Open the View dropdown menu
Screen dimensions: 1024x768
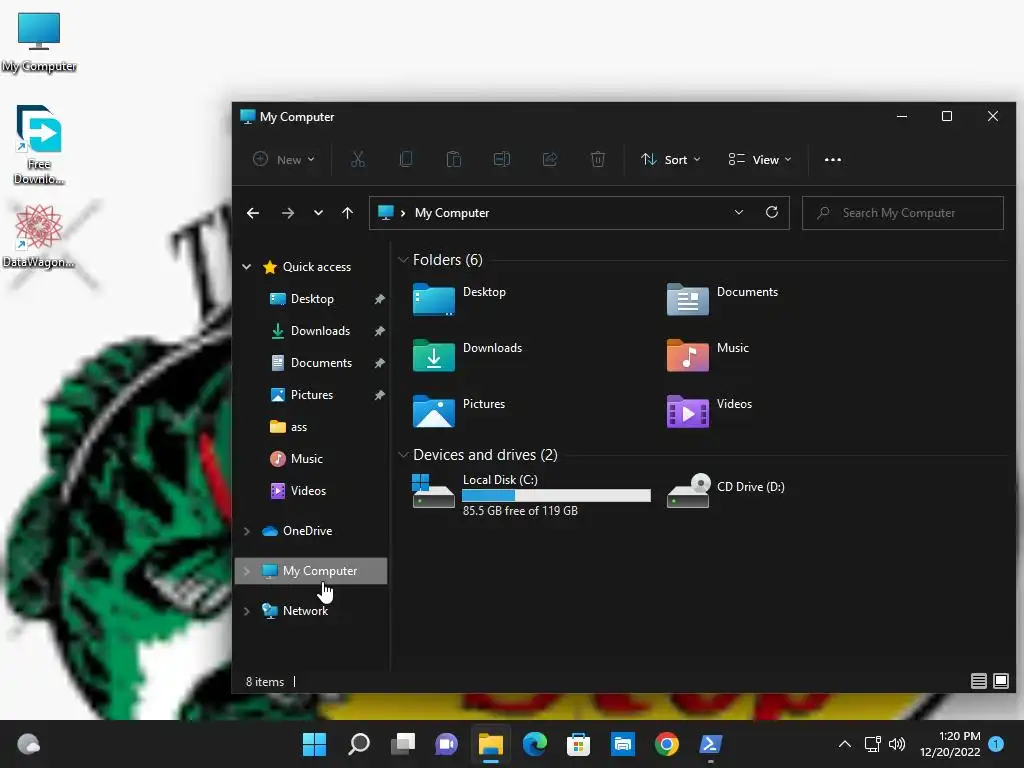coord(760,159)
